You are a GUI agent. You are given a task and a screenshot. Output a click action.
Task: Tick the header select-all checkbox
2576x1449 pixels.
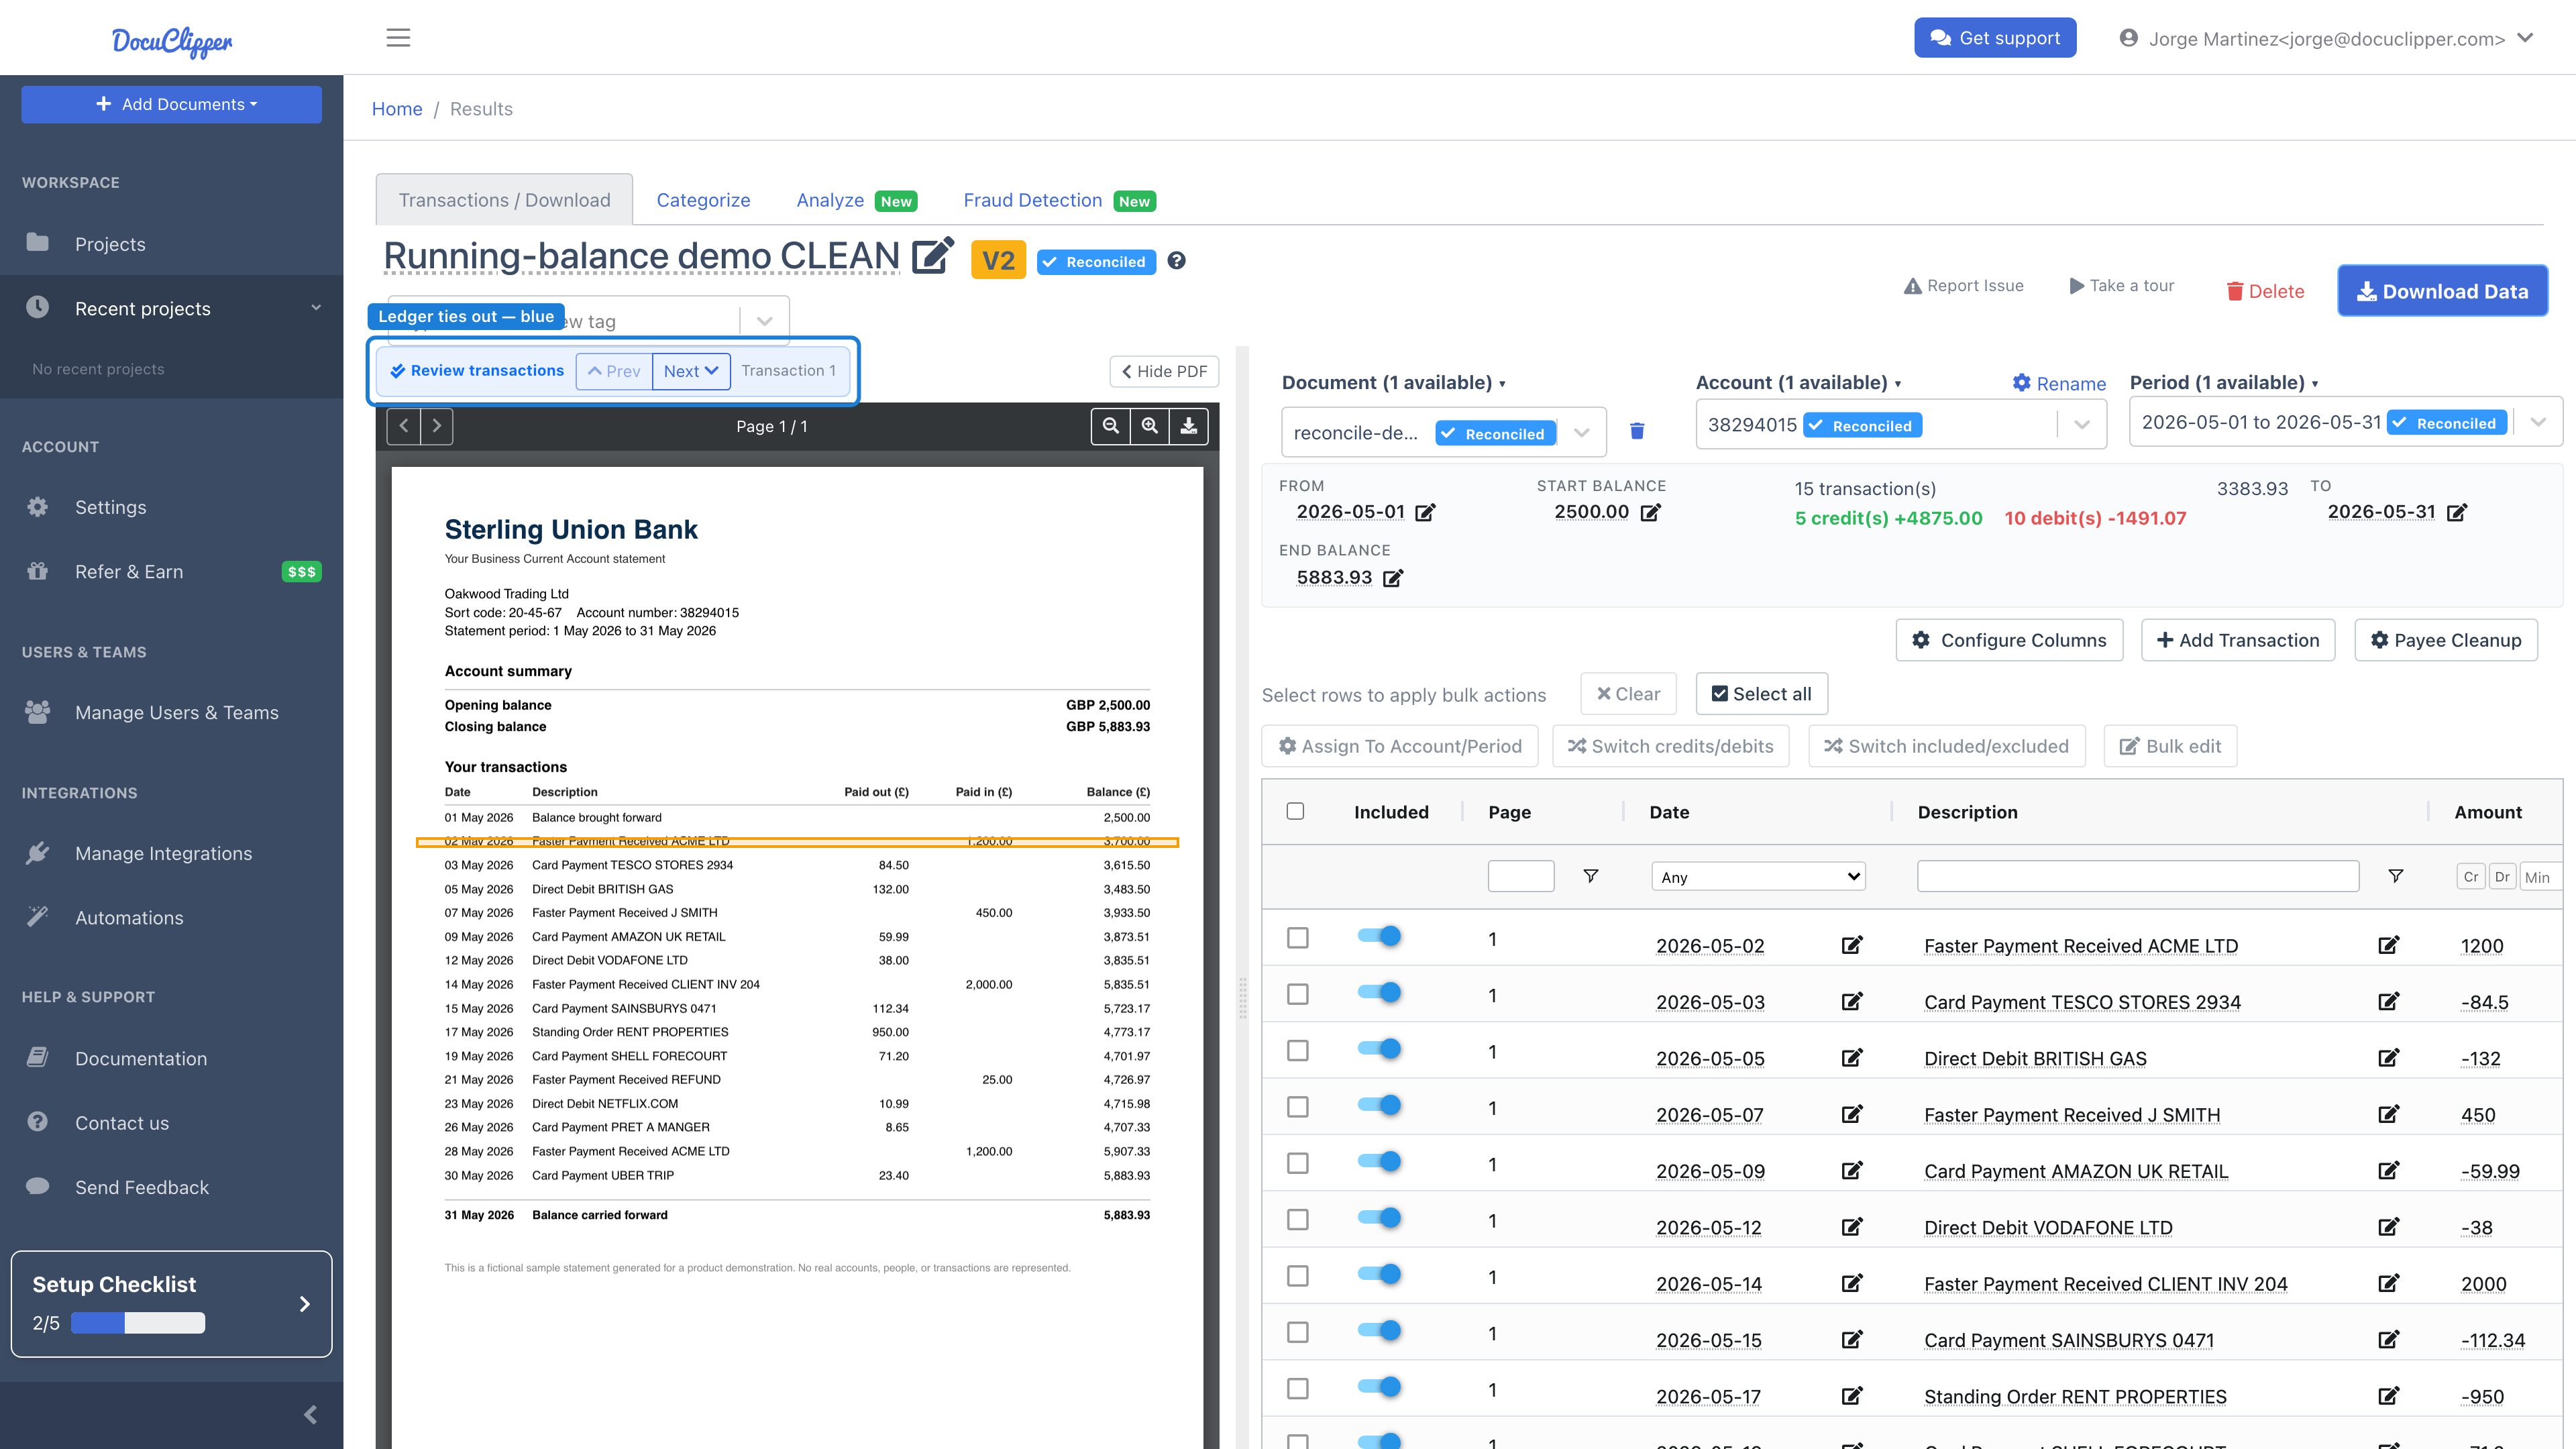pos(1295,811)
